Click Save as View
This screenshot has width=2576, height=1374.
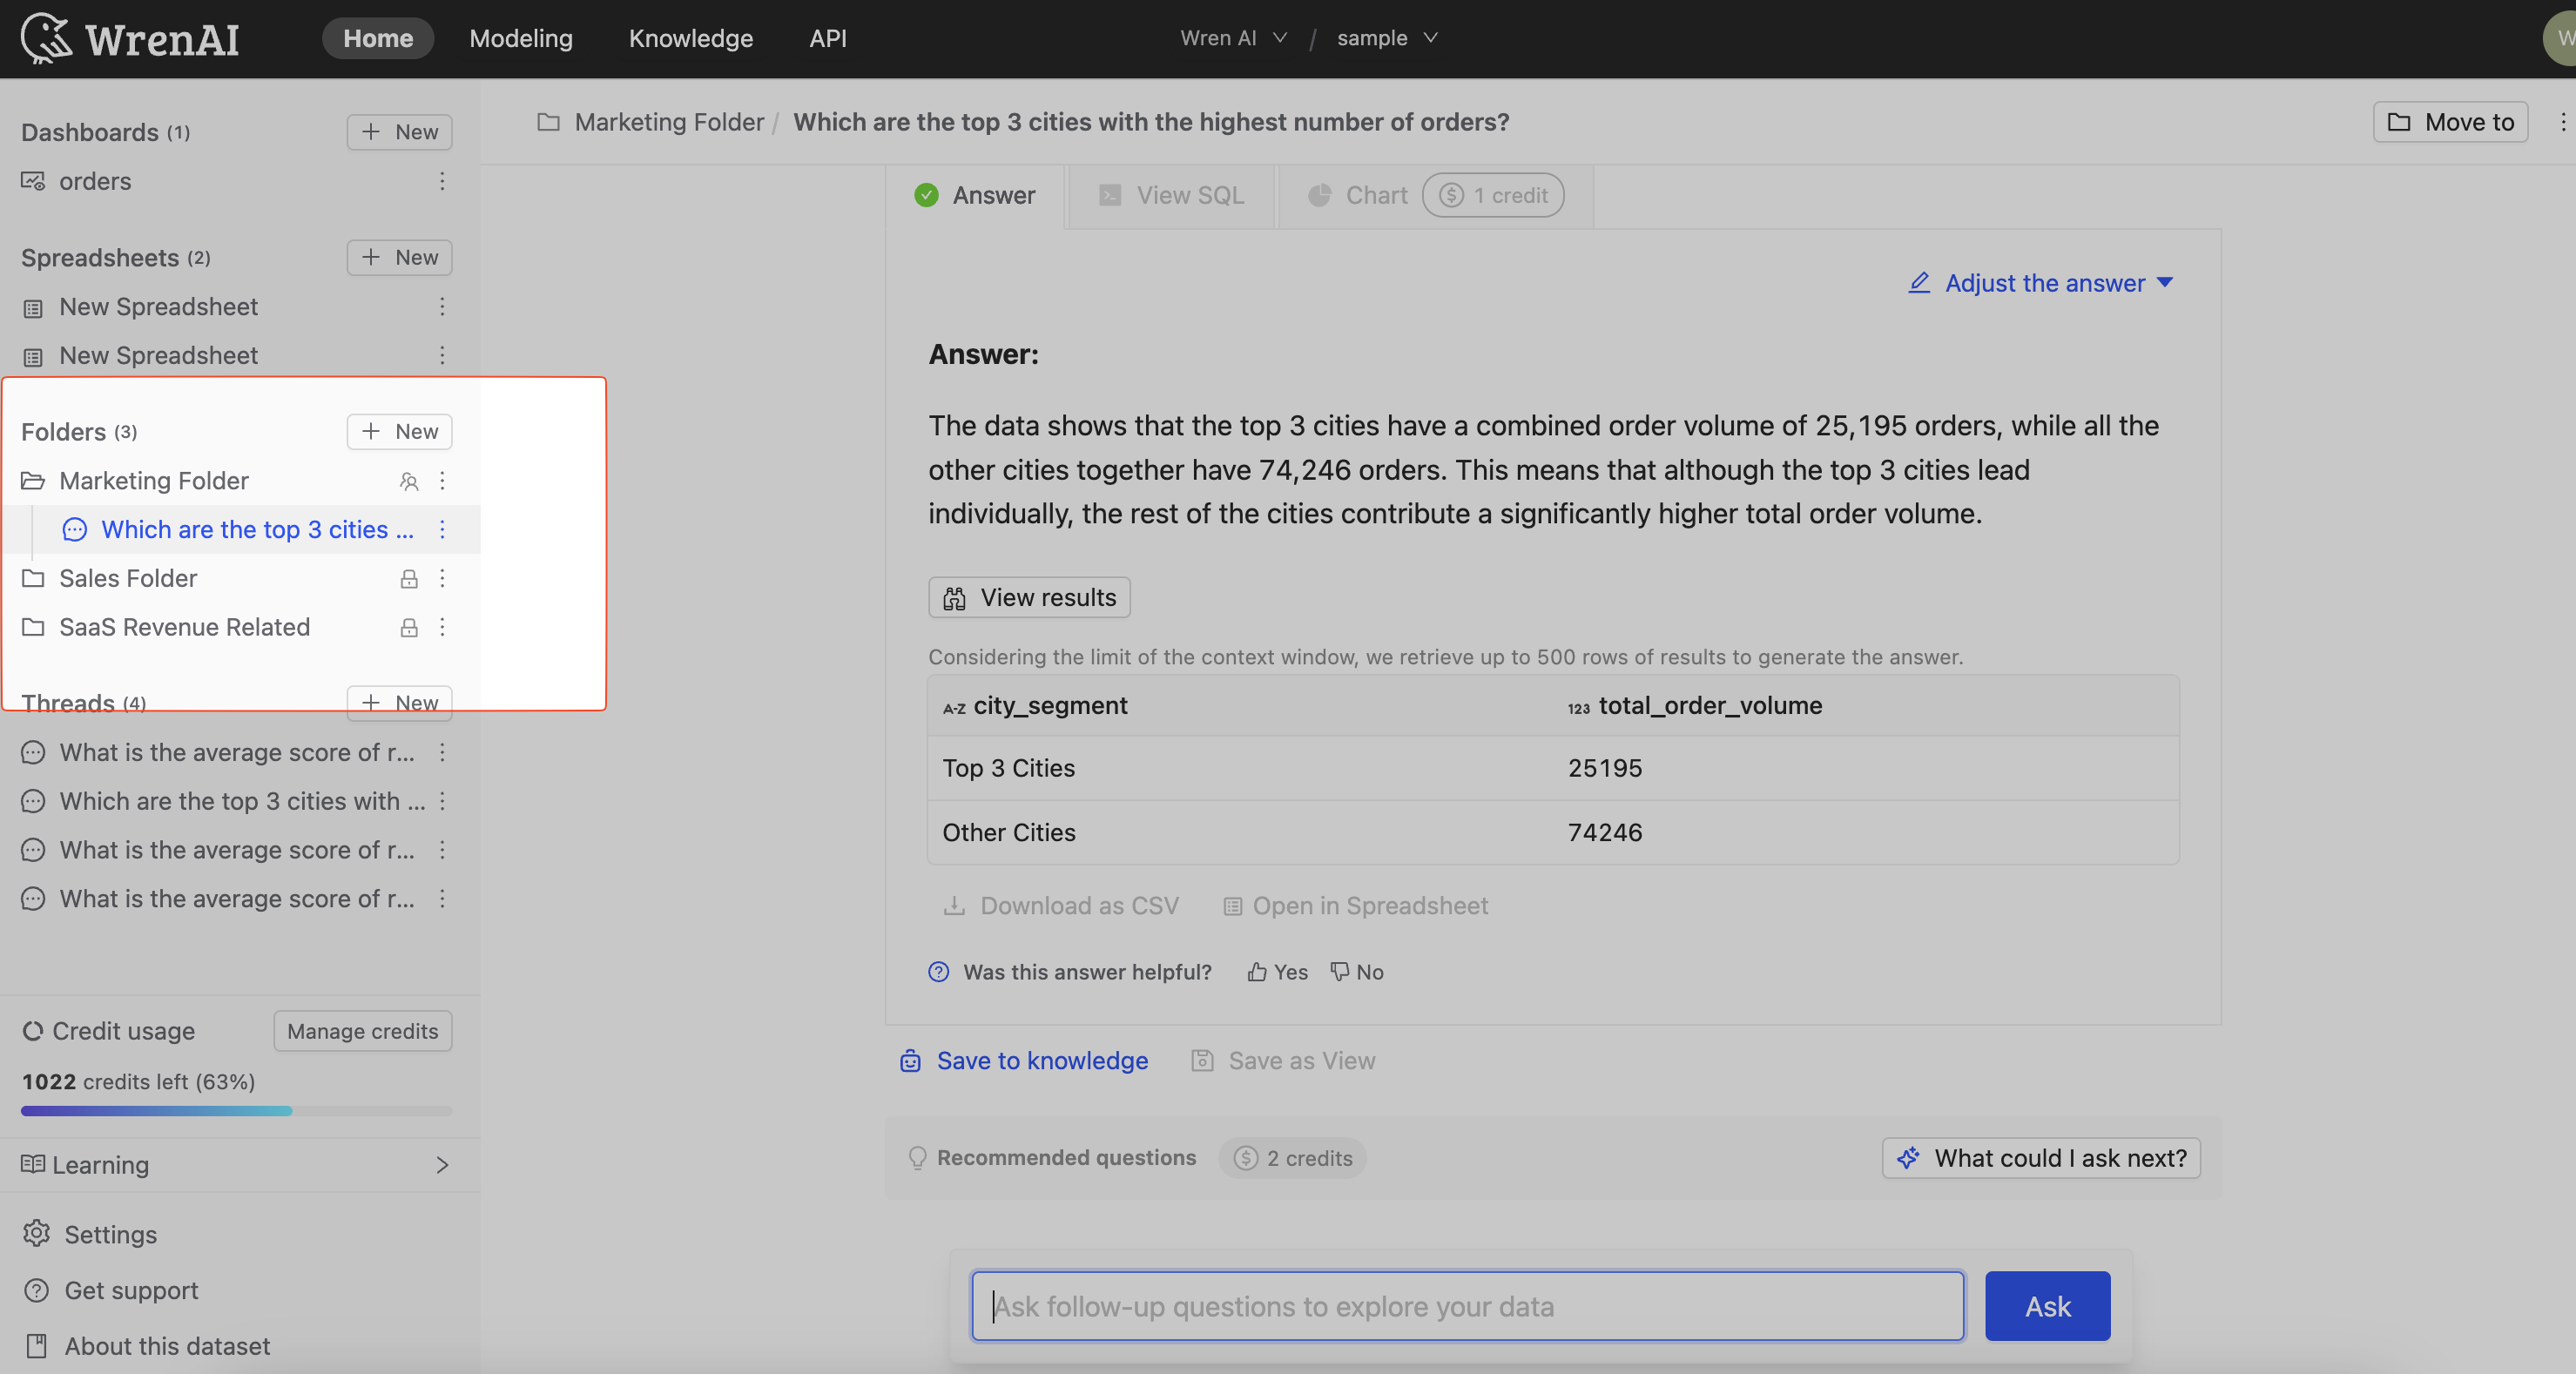(x=1283, y=1061)
